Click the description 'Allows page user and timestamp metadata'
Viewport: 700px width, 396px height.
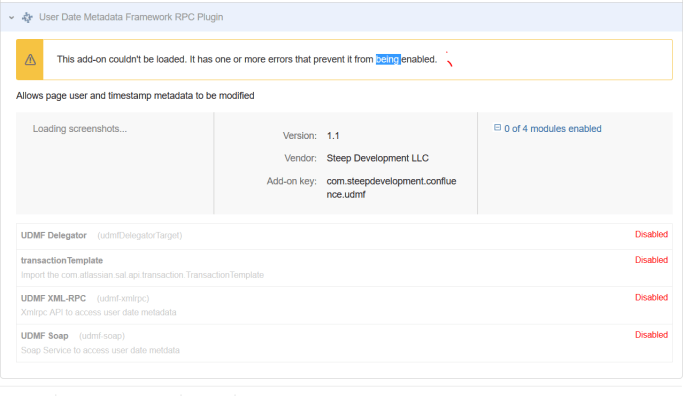click(x=135, y=96)
